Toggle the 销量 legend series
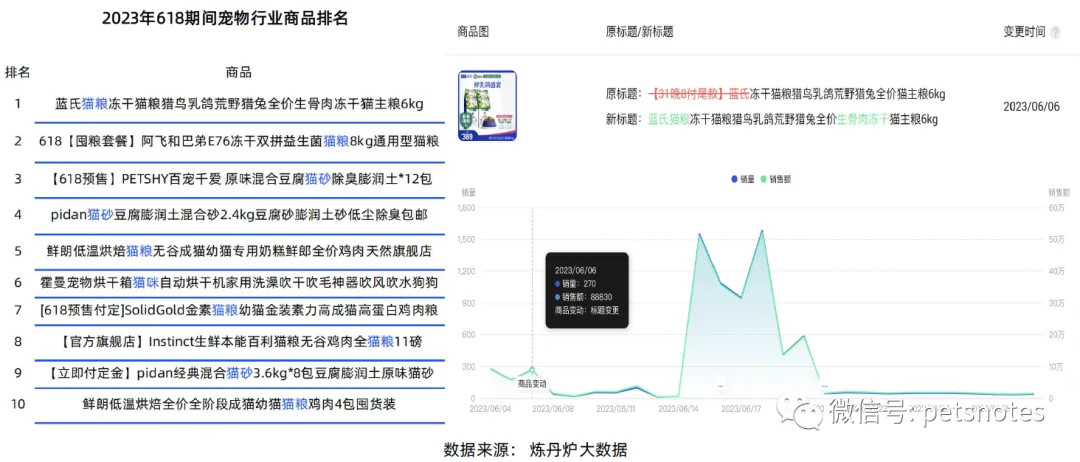The image size is (1080, 462). pos(743,179)
